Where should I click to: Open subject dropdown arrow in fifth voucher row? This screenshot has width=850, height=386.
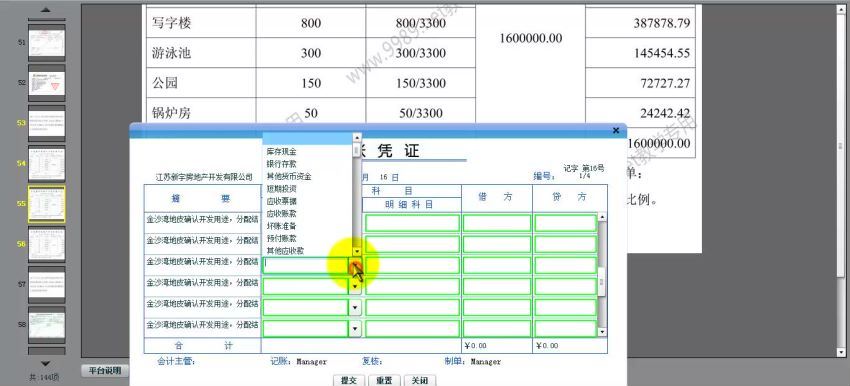pyautogui.click(x=355, y=307)
